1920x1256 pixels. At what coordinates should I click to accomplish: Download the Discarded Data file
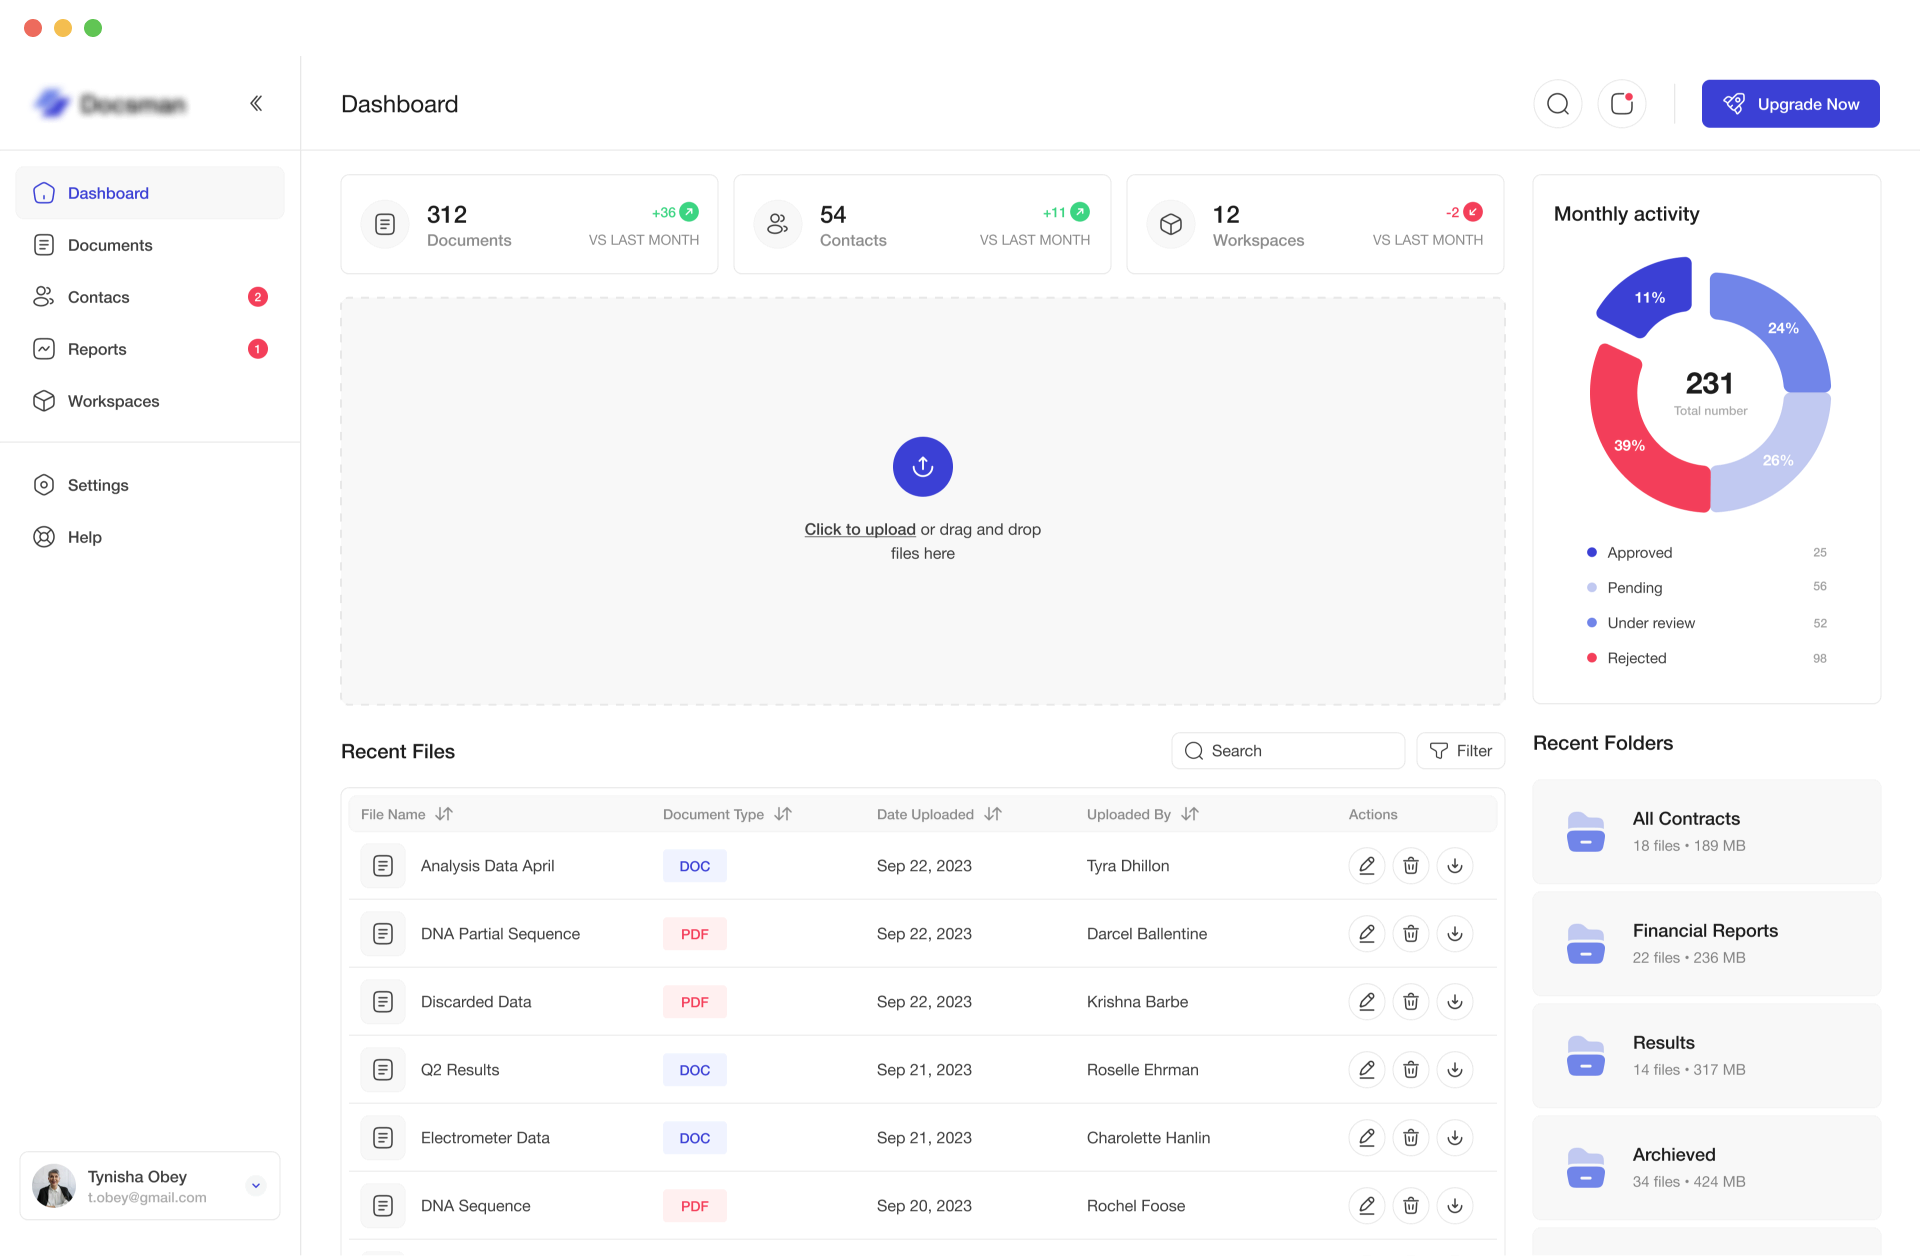pos(1455,1002)
